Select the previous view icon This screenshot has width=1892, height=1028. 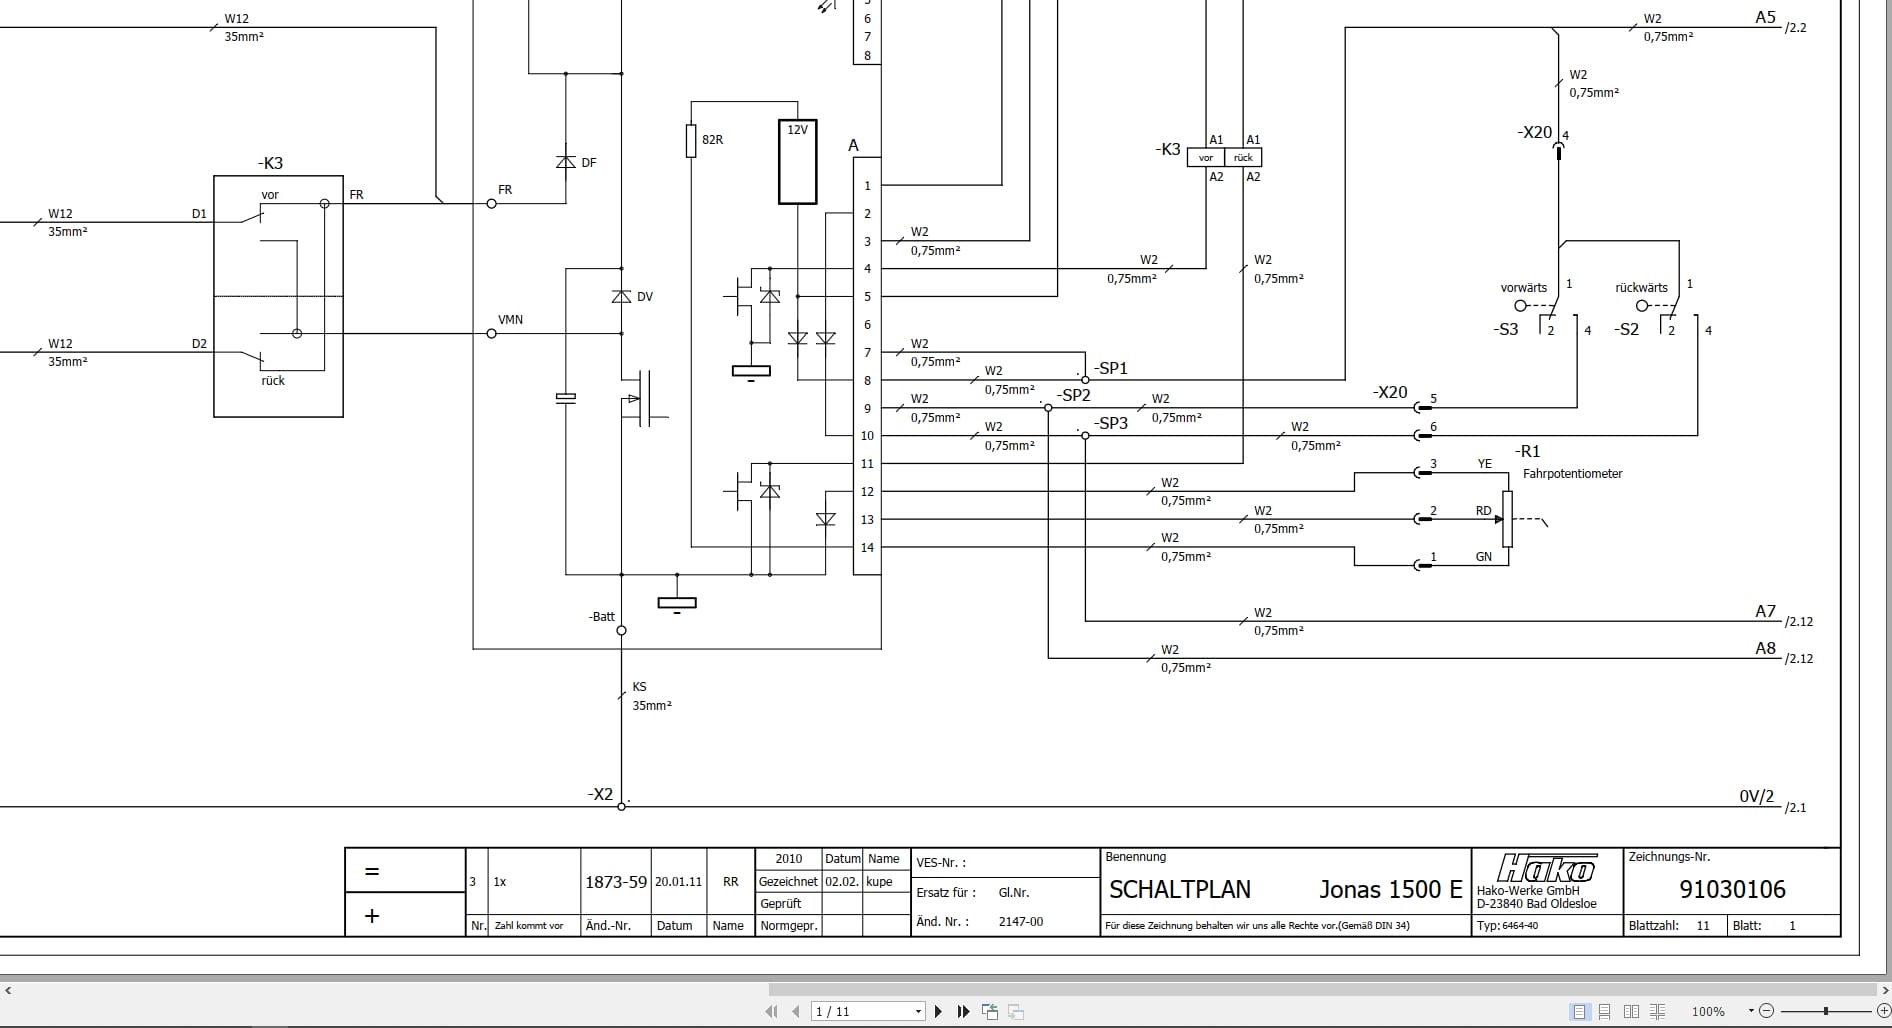coord(990,1012)
